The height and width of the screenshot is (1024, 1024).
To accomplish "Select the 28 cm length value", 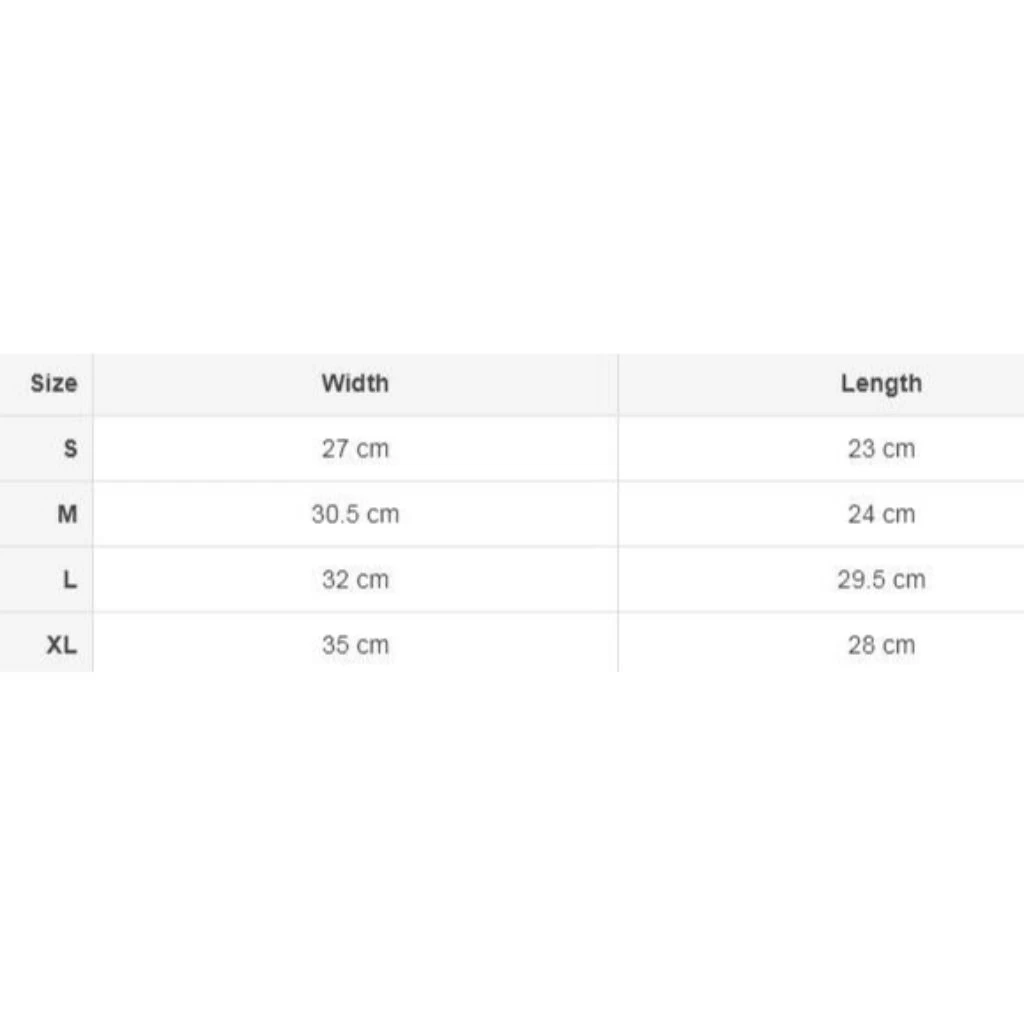I will point(881,645).
